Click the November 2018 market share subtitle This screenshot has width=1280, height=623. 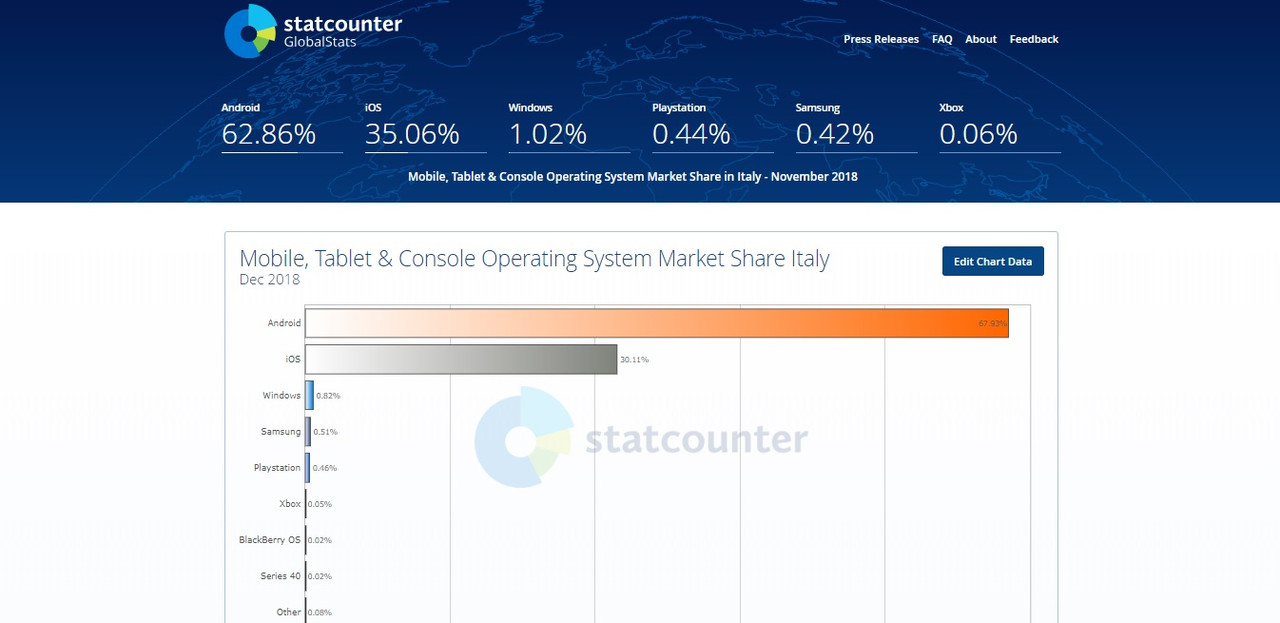click(x=633, y=176)
